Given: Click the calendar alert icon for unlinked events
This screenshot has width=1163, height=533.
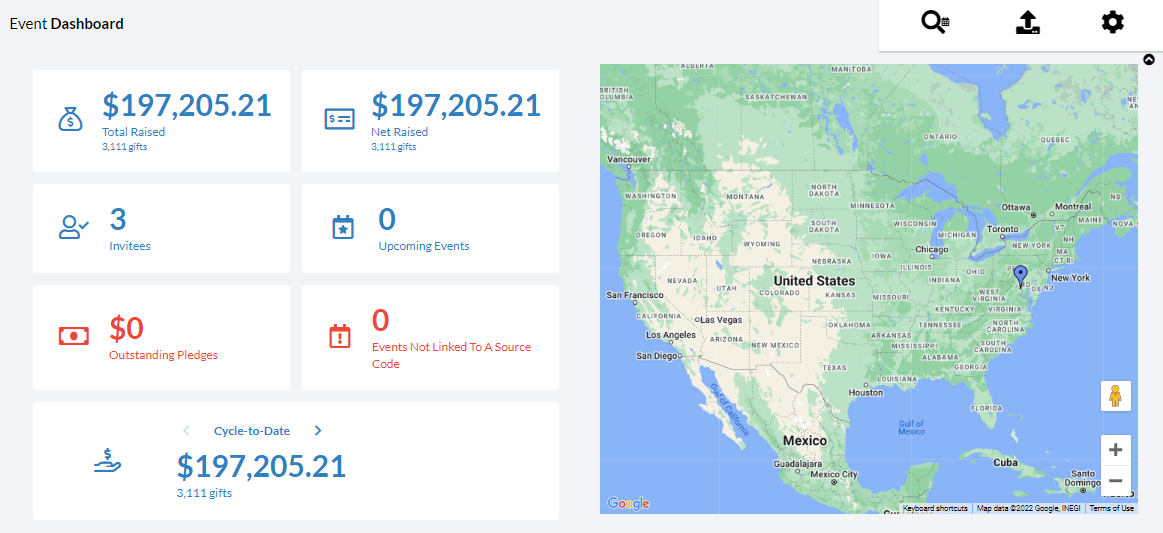Looking at the screenshot, I should 340,336.
